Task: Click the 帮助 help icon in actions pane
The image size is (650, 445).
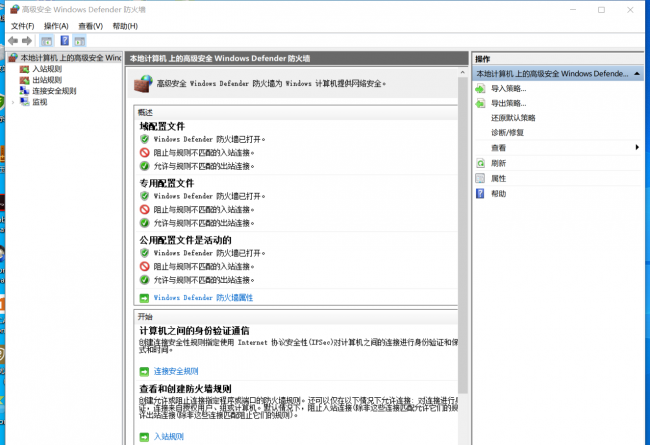Action: [x=480, y=194]
